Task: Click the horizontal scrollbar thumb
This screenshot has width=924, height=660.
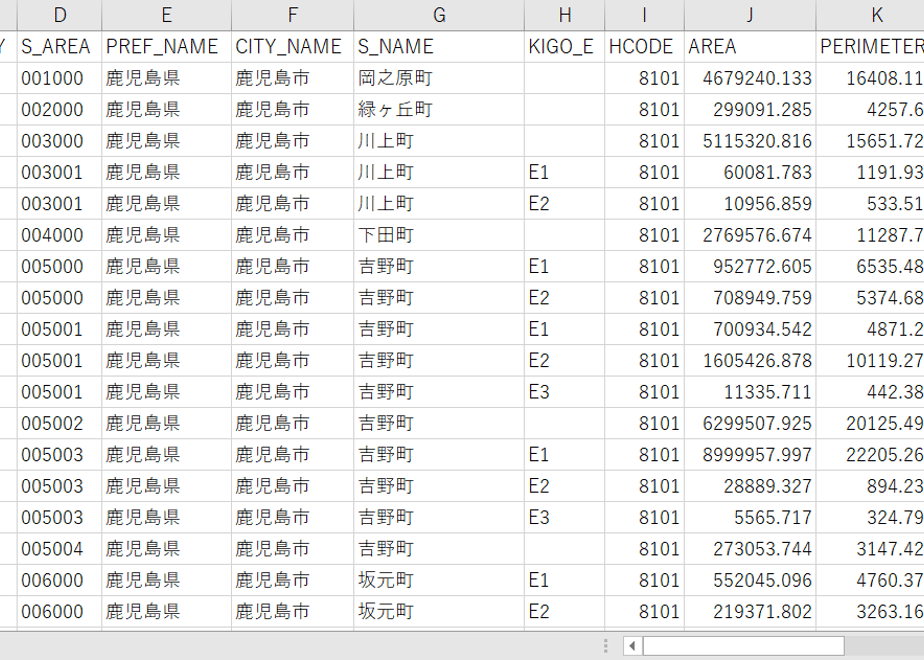Action: [744, 646]
